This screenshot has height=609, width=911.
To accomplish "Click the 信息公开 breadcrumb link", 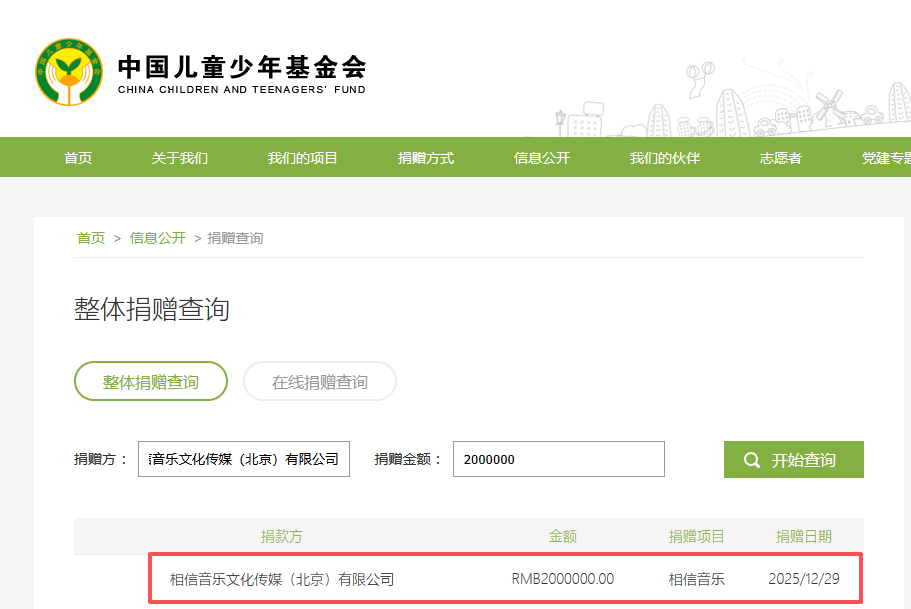I will tap(158, 238).
